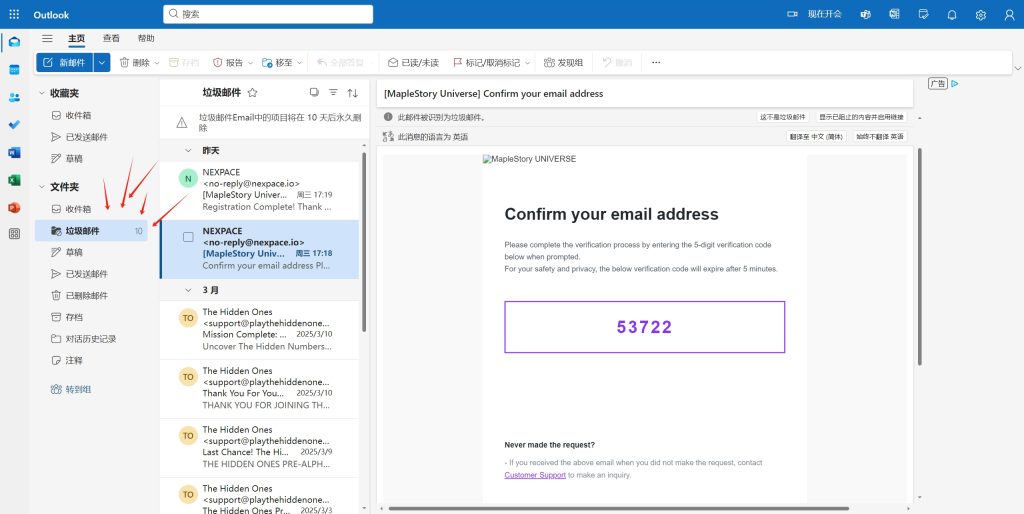Open the People app in left rail
The height and width of the screenshot is (514, 1024).
(14, 97)
